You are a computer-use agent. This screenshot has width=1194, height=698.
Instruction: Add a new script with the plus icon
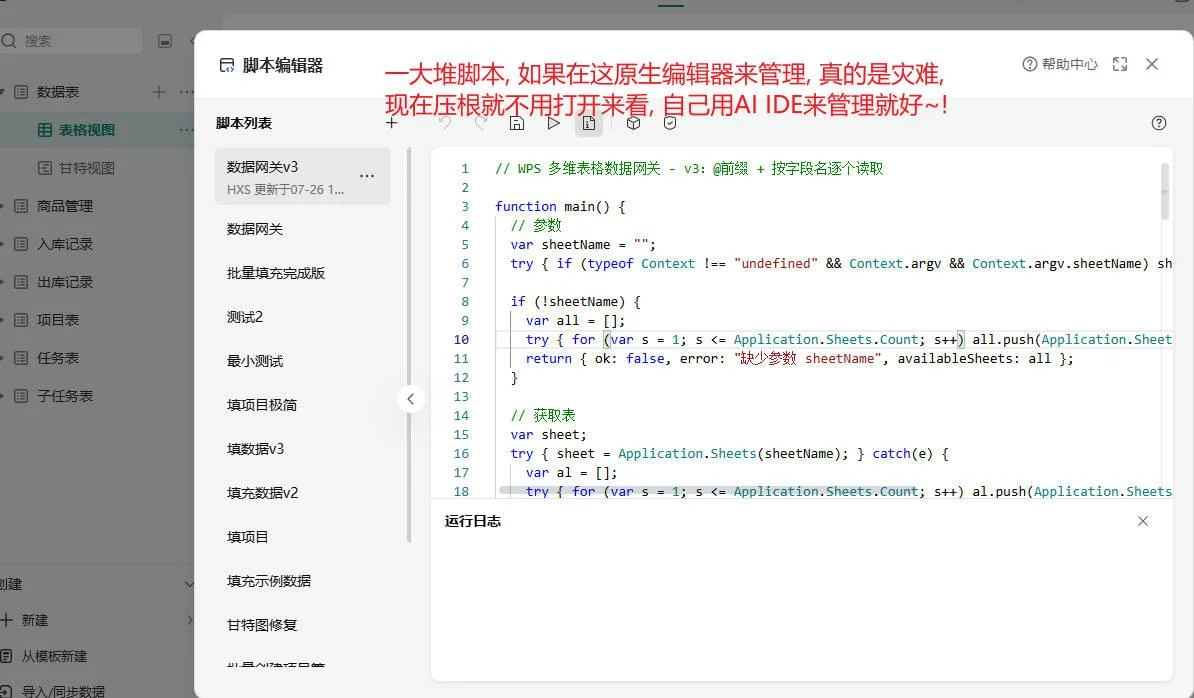coord(391,123)
